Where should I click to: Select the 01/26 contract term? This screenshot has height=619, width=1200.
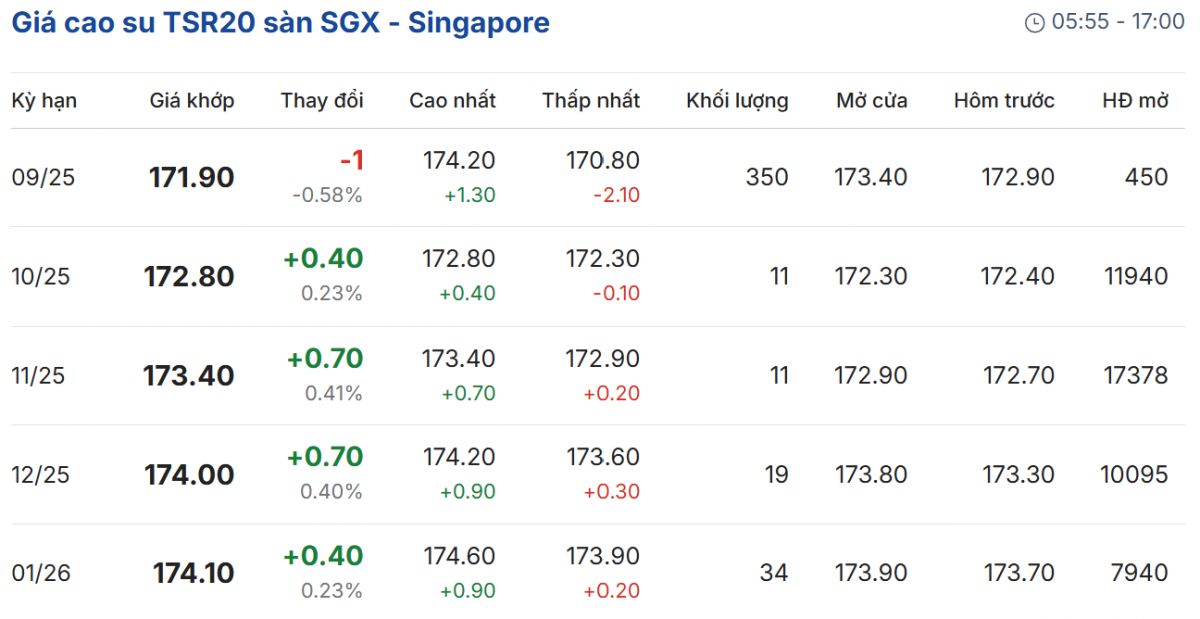41,574
